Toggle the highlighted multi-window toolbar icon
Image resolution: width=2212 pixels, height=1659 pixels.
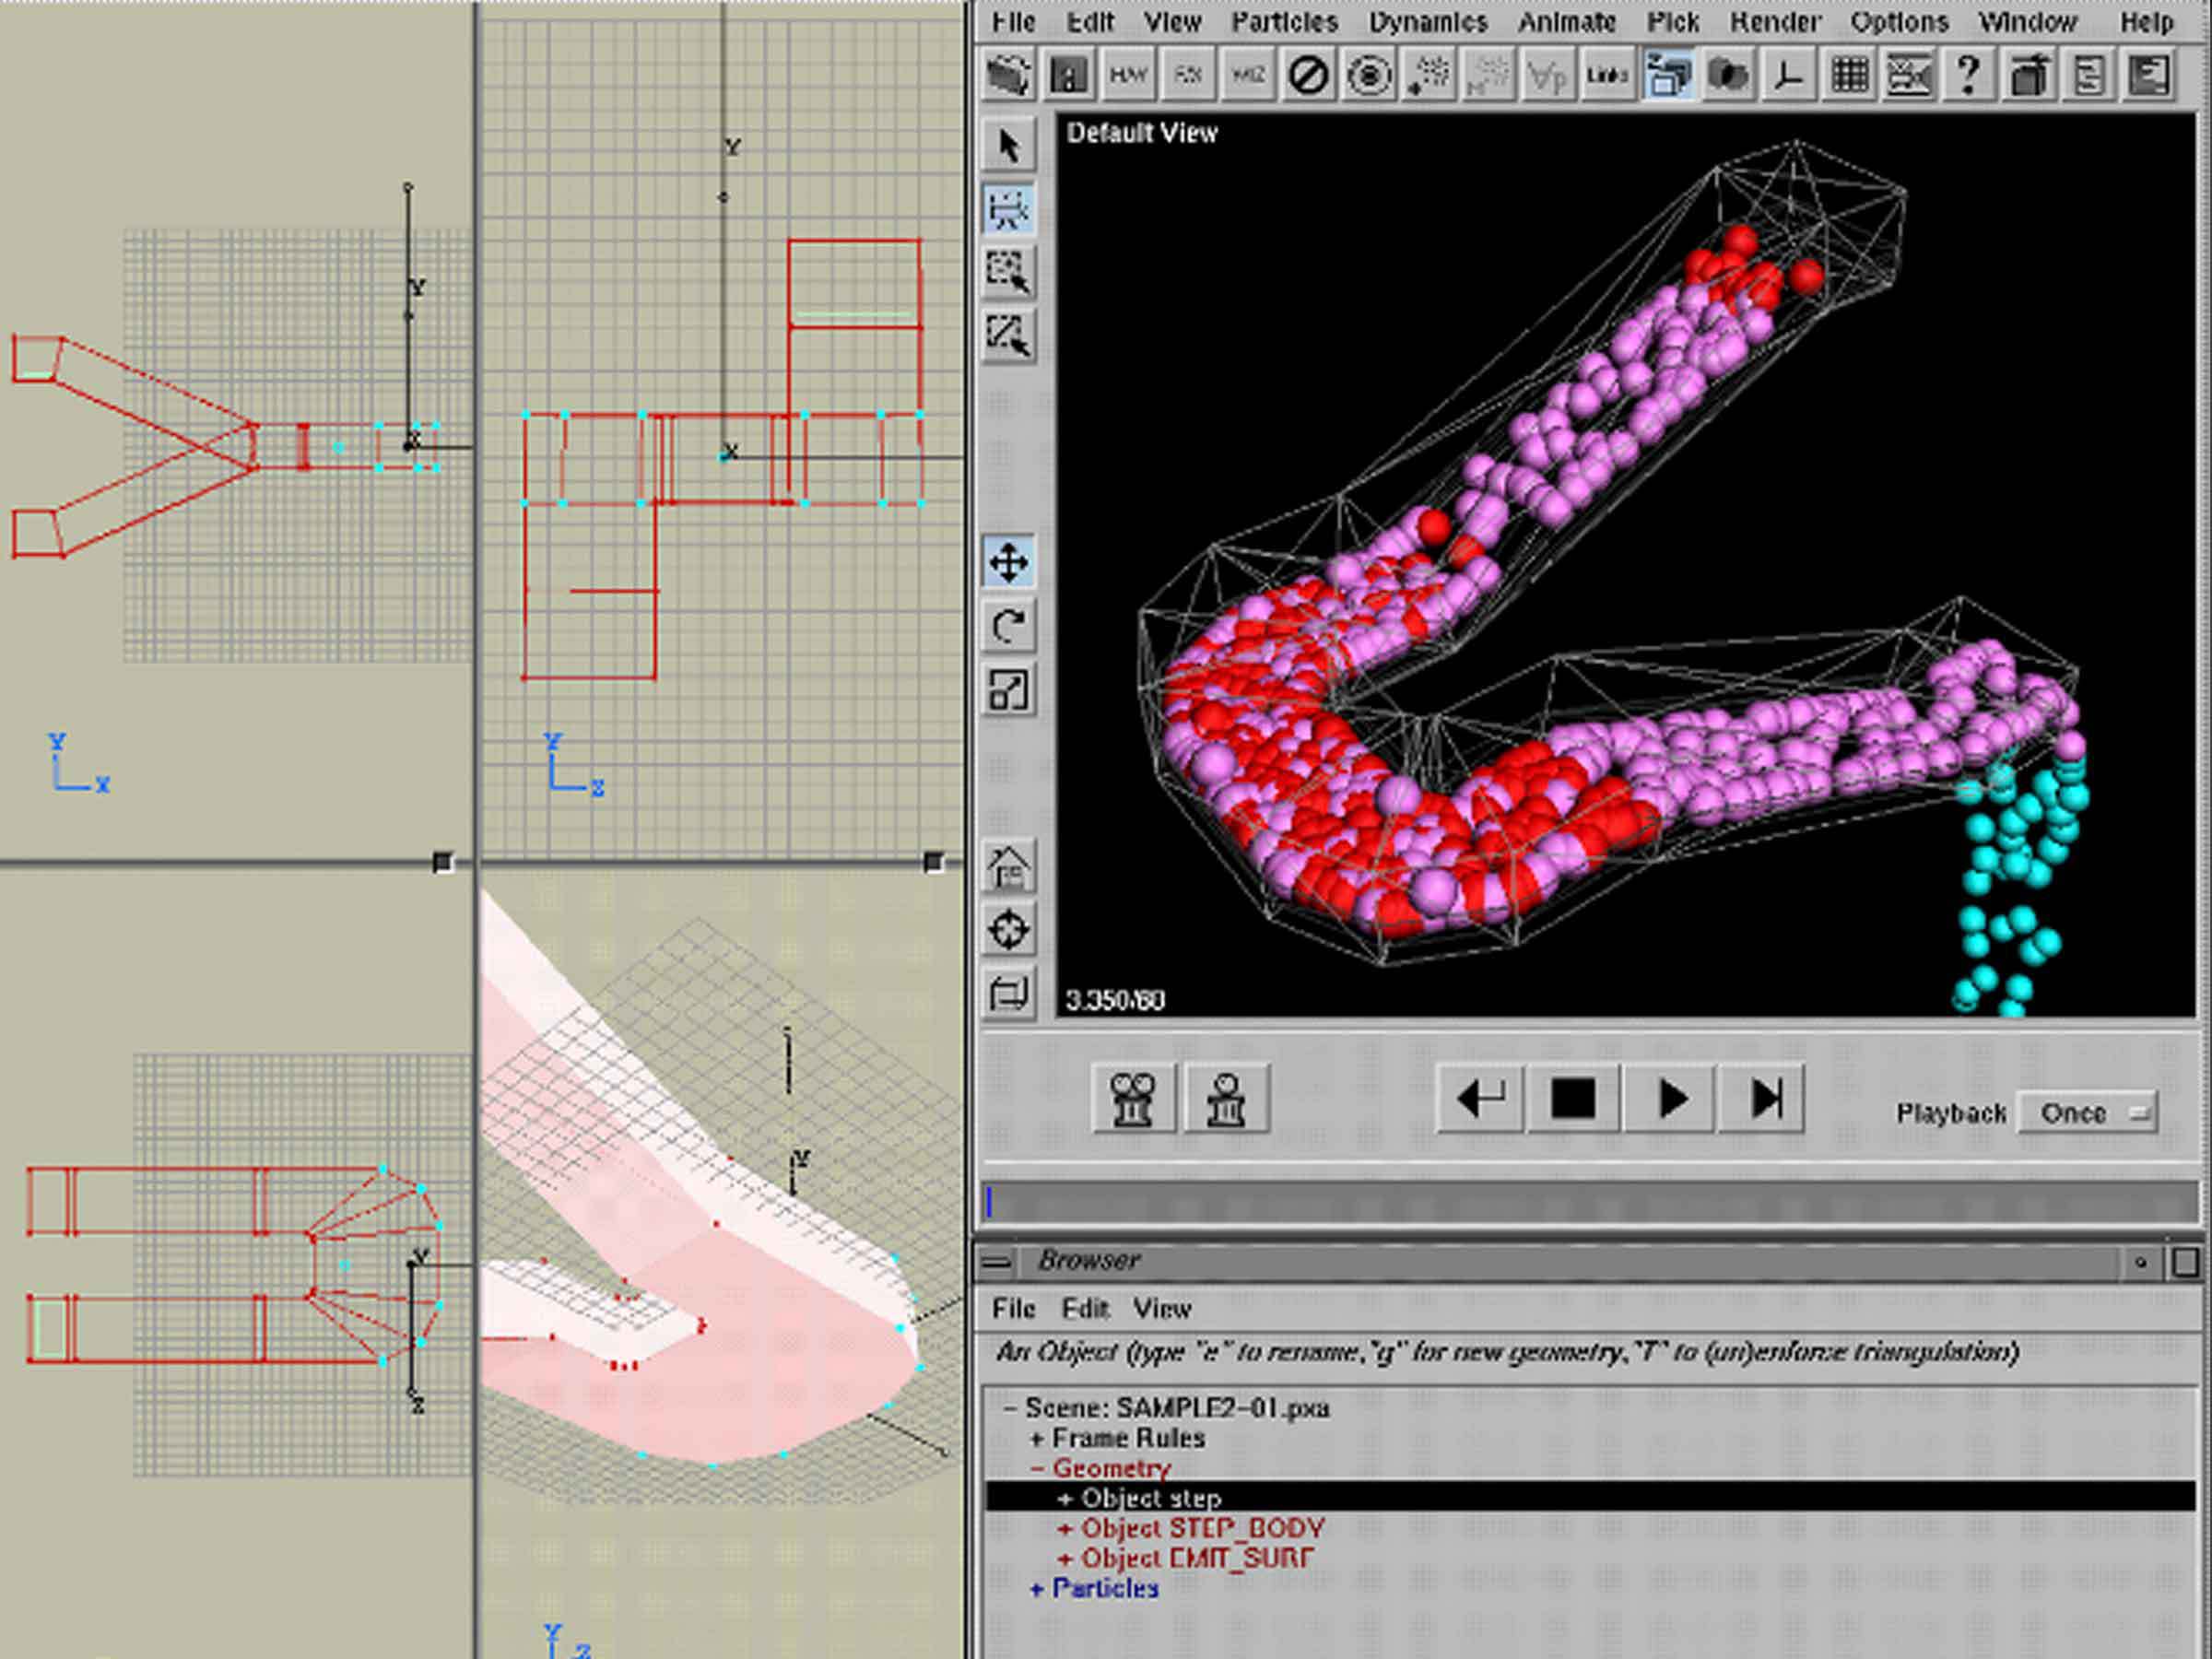click(1668, 76)
